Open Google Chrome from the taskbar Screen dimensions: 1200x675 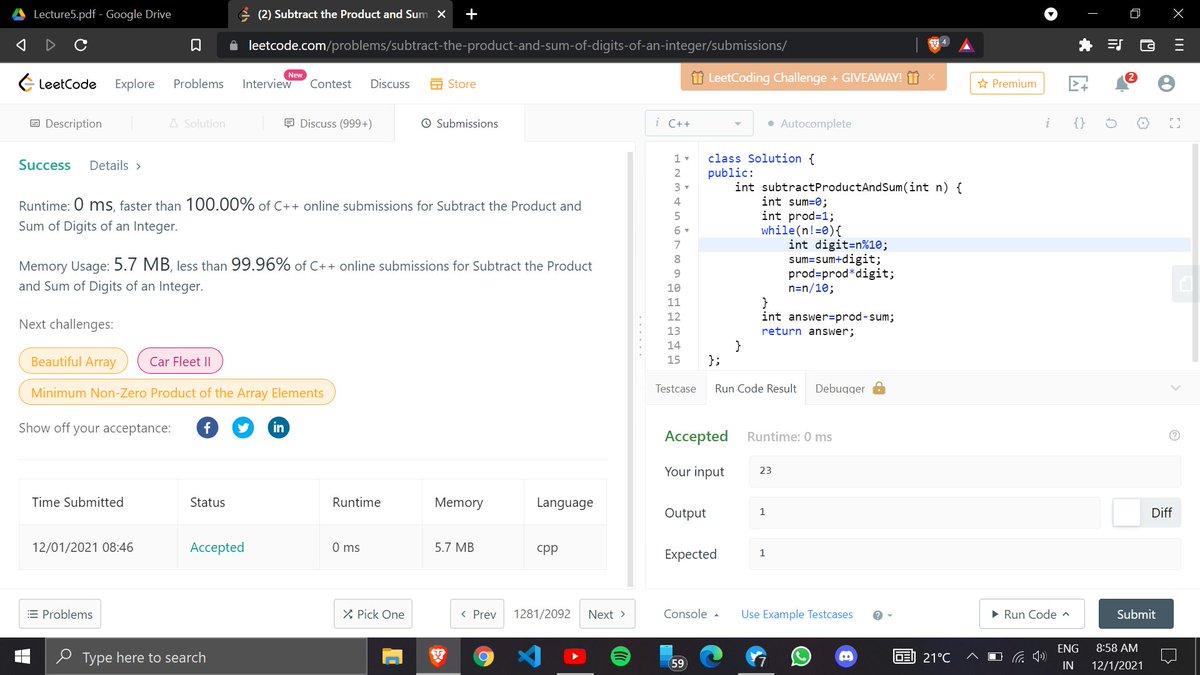(484, 657)
